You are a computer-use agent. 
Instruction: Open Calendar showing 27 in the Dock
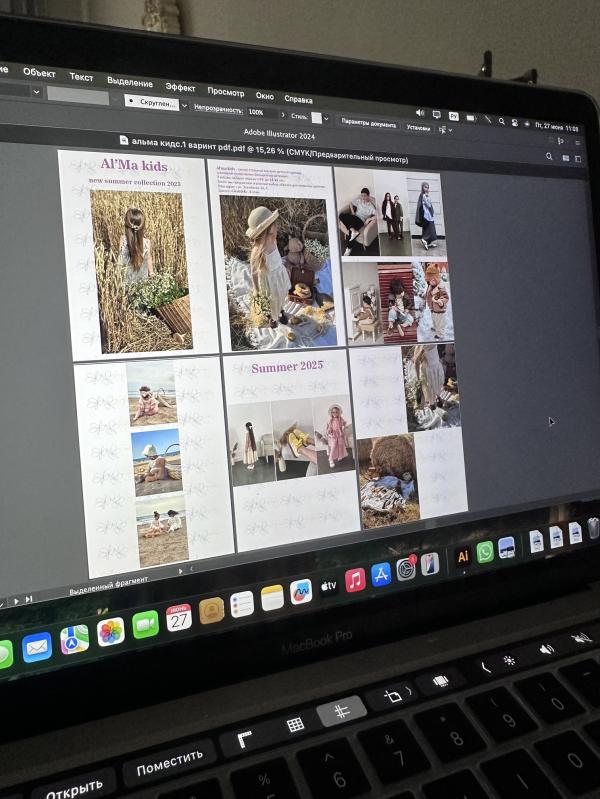178,618
